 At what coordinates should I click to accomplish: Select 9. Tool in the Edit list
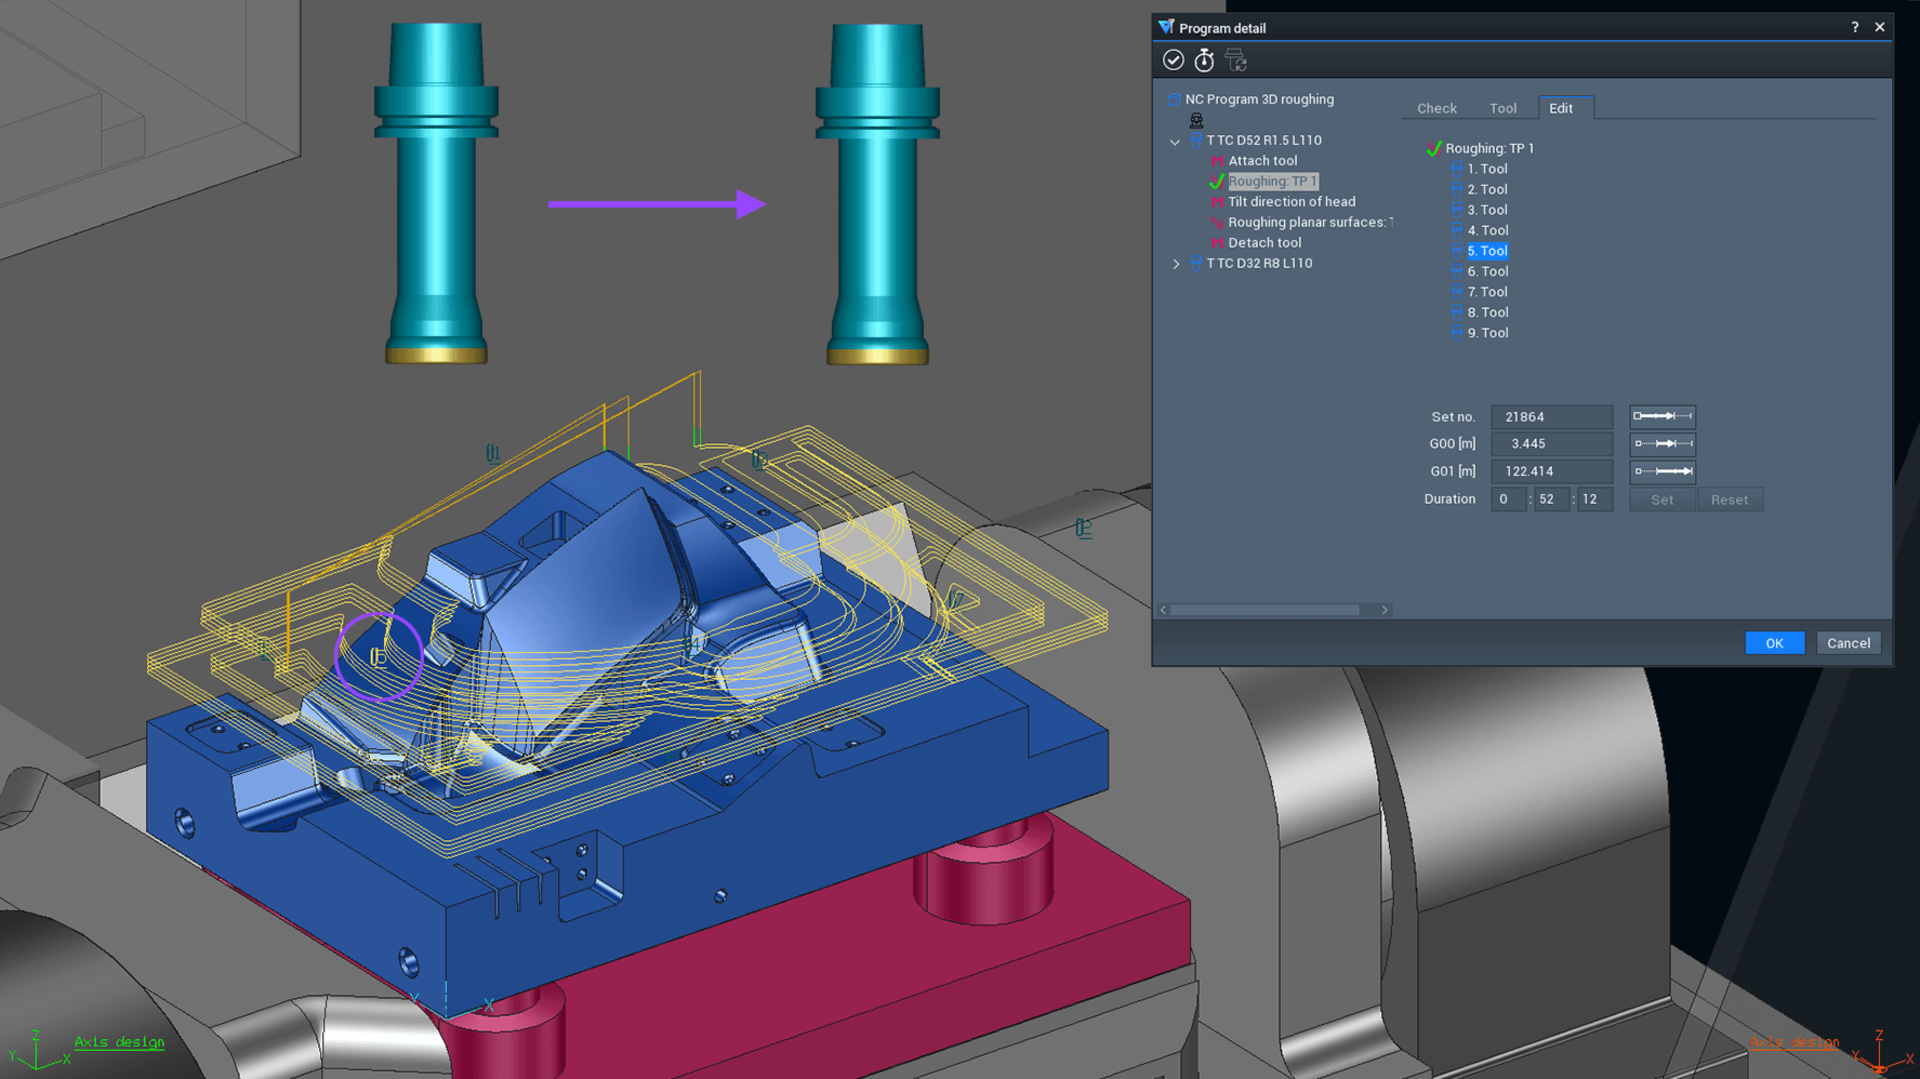tap(1487, 333)
